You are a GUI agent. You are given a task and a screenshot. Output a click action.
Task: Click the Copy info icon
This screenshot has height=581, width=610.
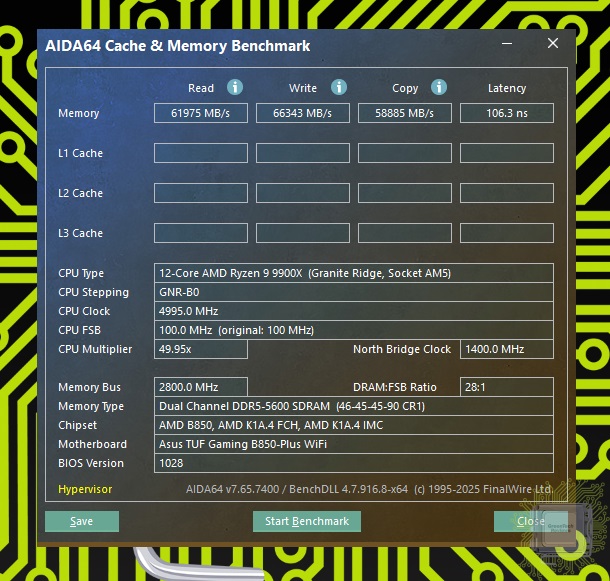click(x=439, y=87)
